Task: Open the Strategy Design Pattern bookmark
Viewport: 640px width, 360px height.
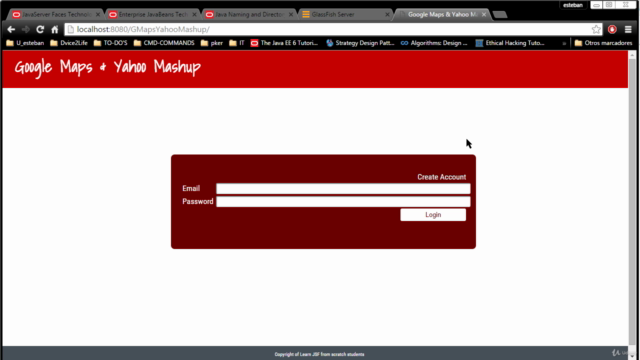Action: (x=360, y=43)
